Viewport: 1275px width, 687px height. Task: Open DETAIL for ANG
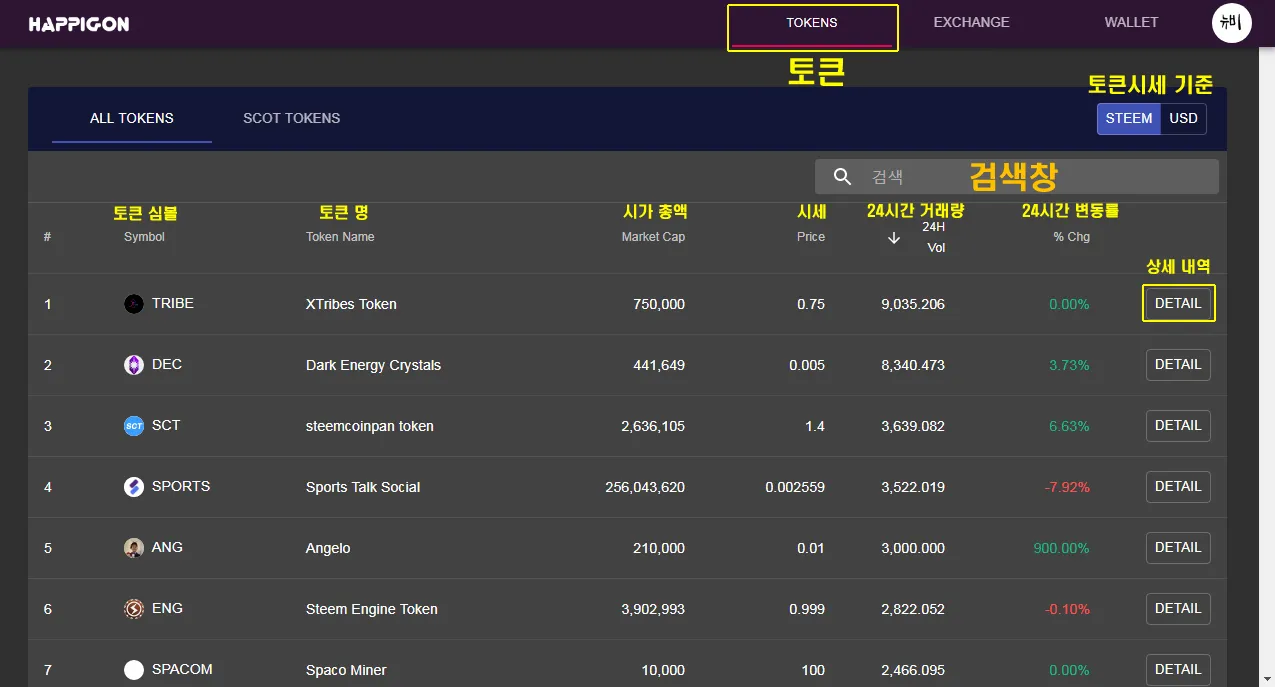click(1178, 548)
